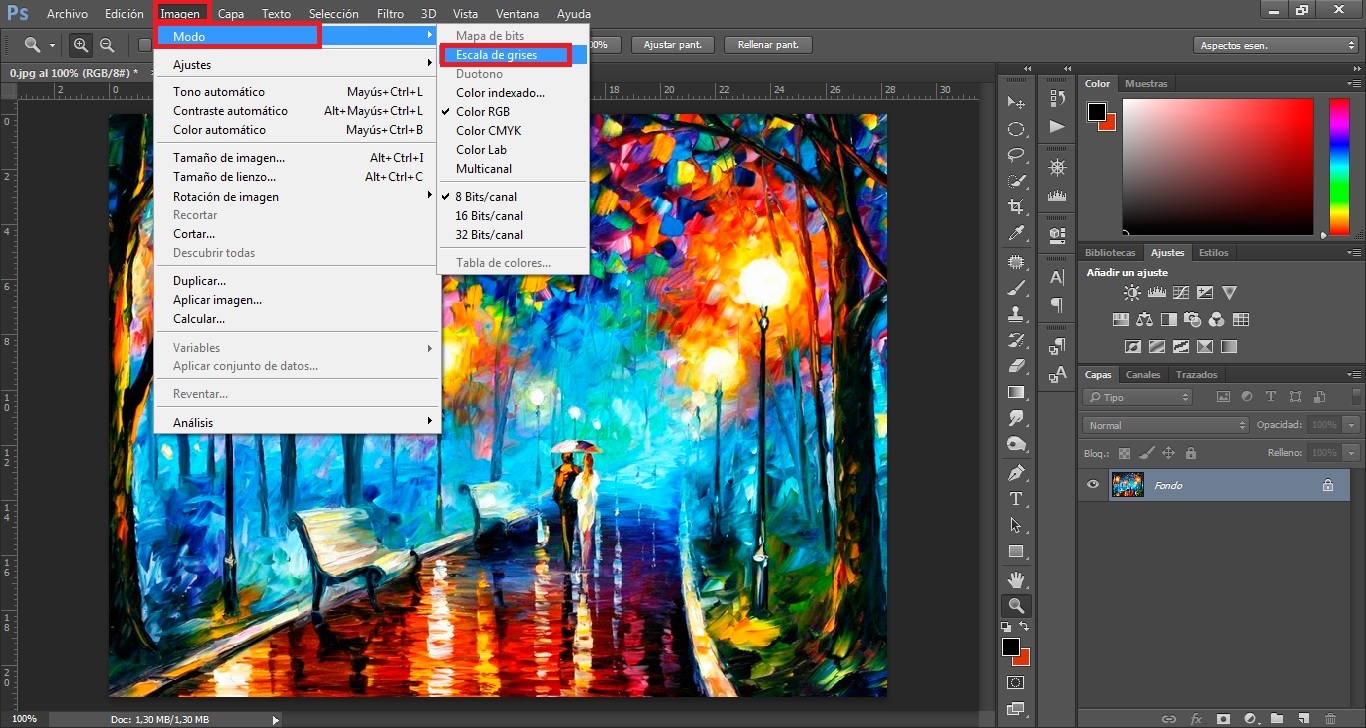The width and height of the screenshot is (1366, 728).
Task: Toggle Quick Mask mode
Action: point(1016,683)
